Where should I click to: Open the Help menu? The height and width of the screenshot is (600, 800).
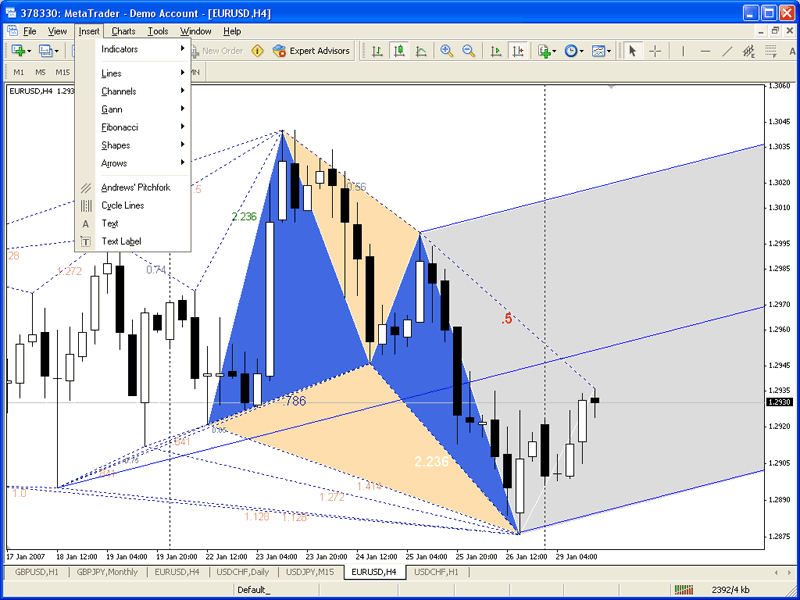pos(232,31)
